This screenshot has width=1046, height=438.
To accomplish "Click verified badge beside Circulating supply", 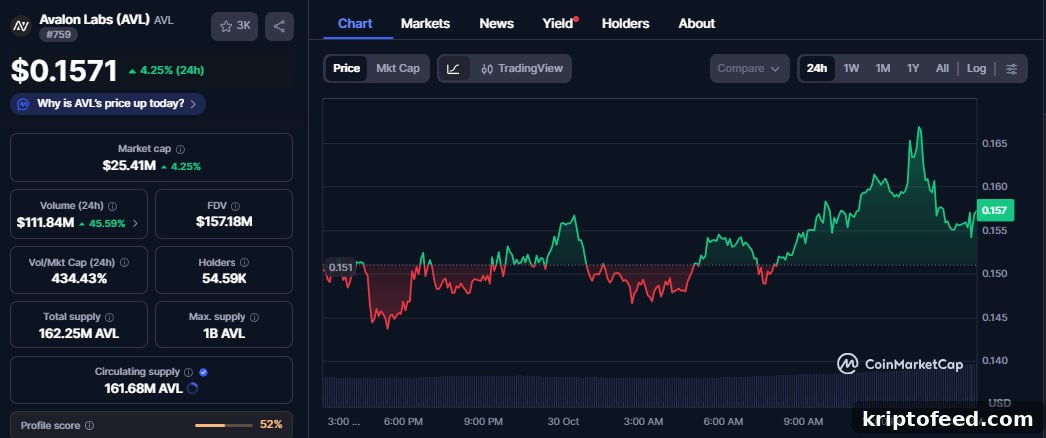I will pyautogui.click(x=203, y=372).
